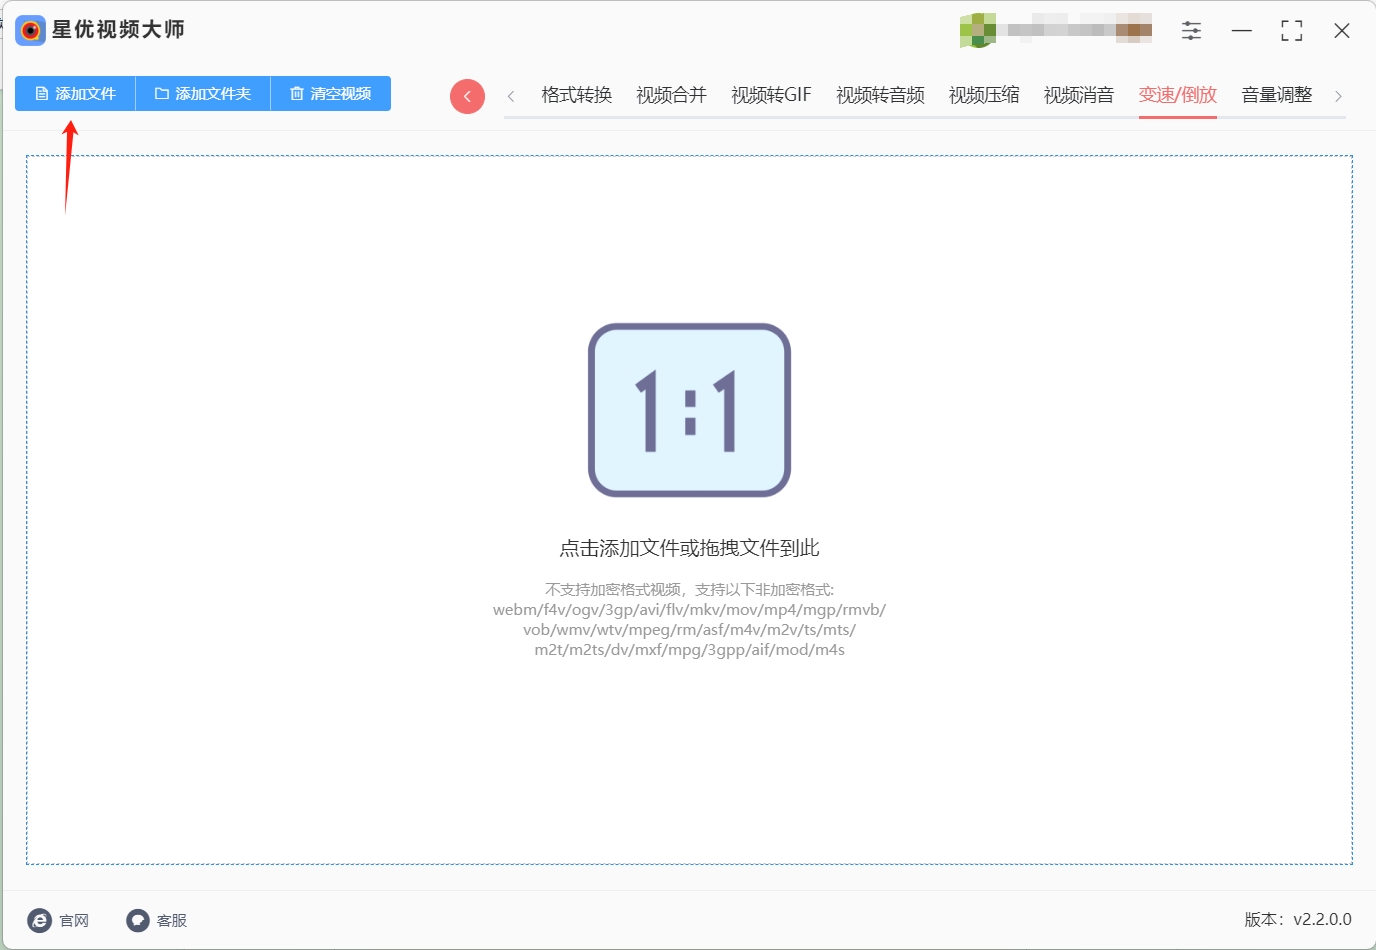
Task: Select the 变速/倒放 tab
Action: [x=1178, y=95]
